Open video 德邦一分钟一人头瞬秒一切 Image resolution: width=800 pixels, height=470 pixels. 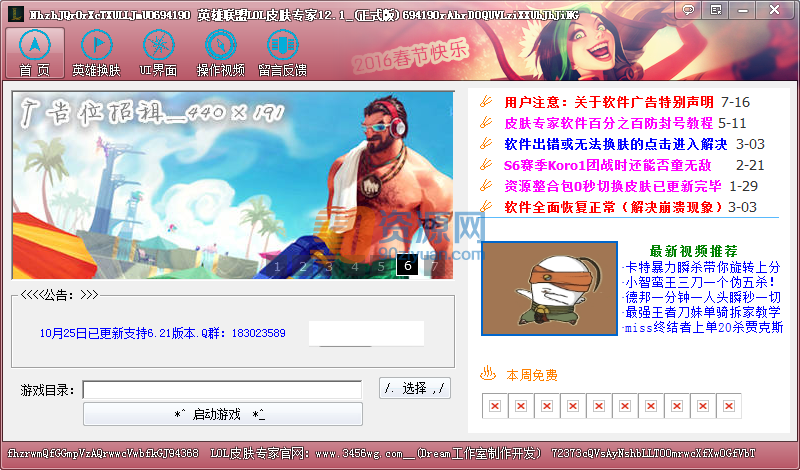pos(702,297)
